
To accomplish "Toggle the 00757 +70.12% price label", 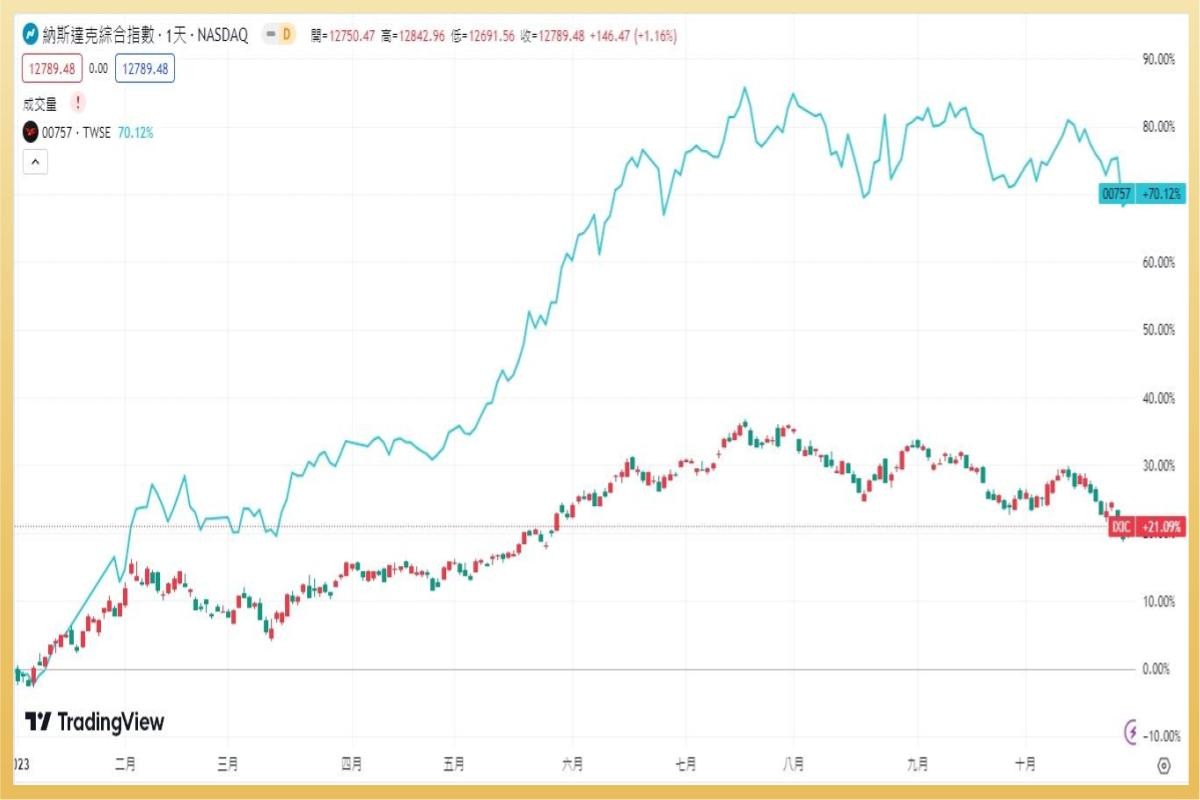I will 1140,193.
